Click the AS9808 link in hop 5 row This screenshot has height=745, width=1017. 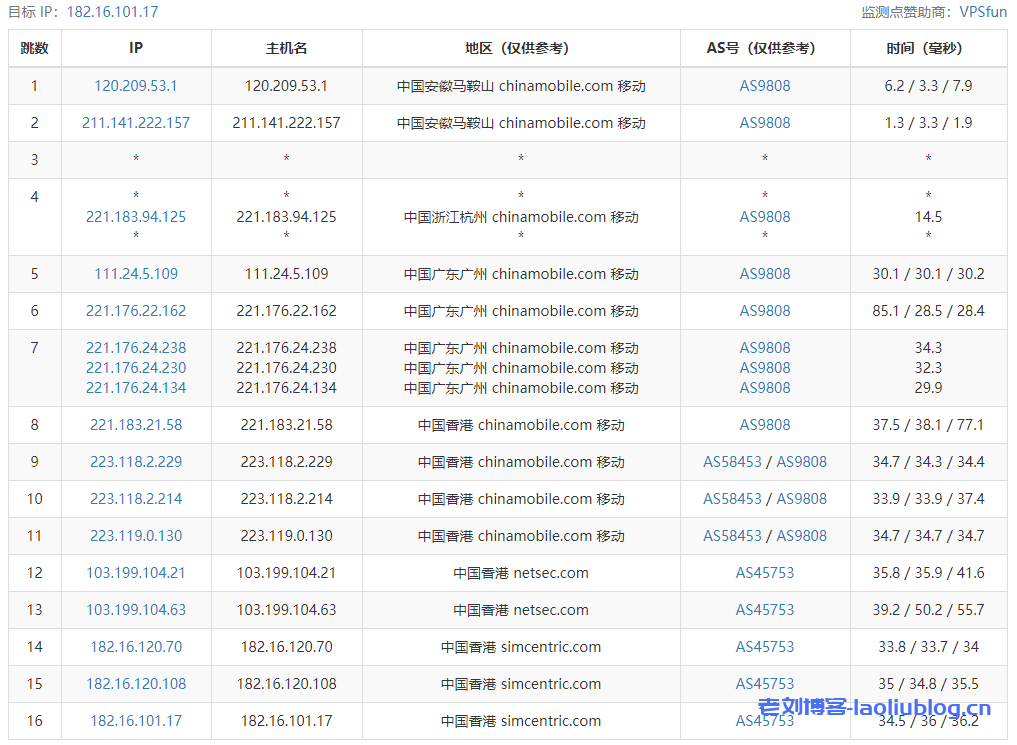[x=765, y=274]
